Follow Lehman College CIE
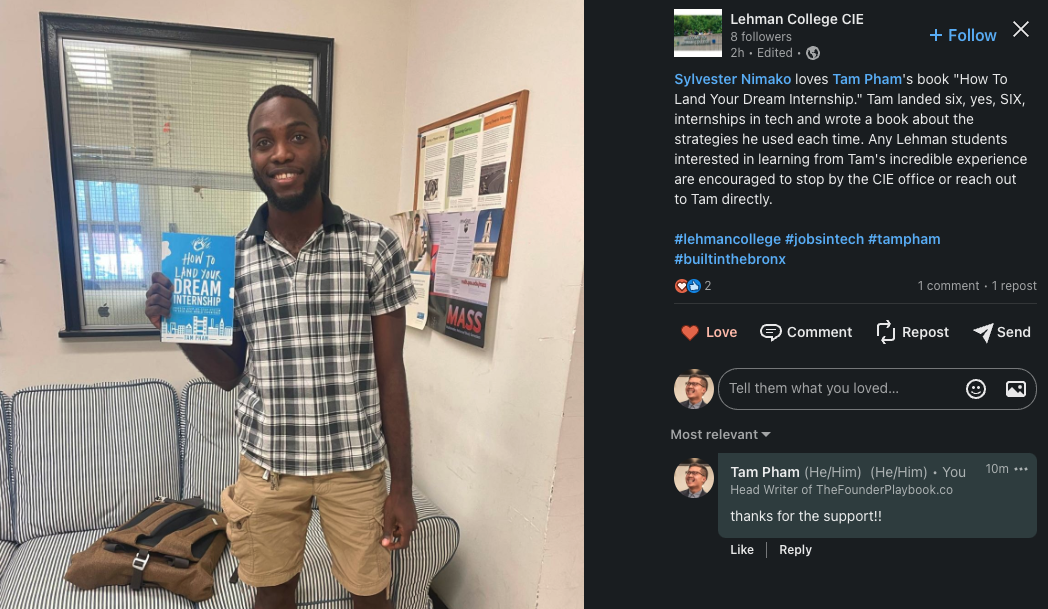 pyautogui.click(x=963, y=35)
